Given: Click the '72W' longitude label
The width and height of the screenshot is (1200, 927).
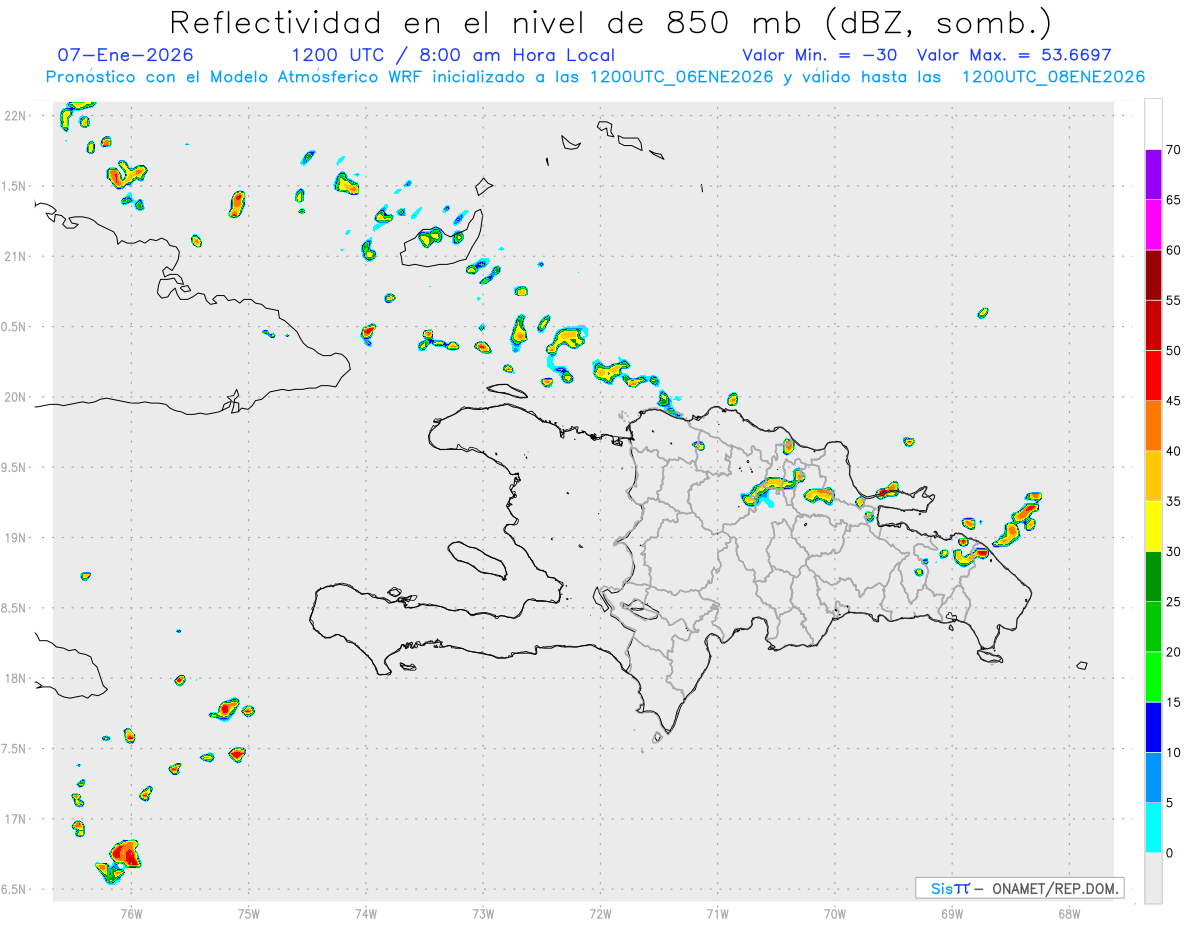Looking at the screenshot, I should point(600,913).
